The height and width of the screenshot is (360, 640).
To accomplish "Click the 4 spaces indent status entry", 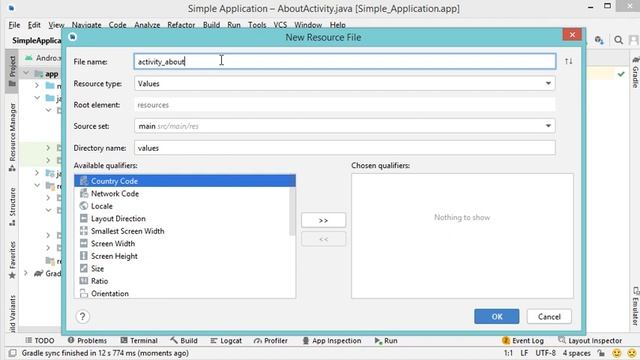I will point(576,353).
